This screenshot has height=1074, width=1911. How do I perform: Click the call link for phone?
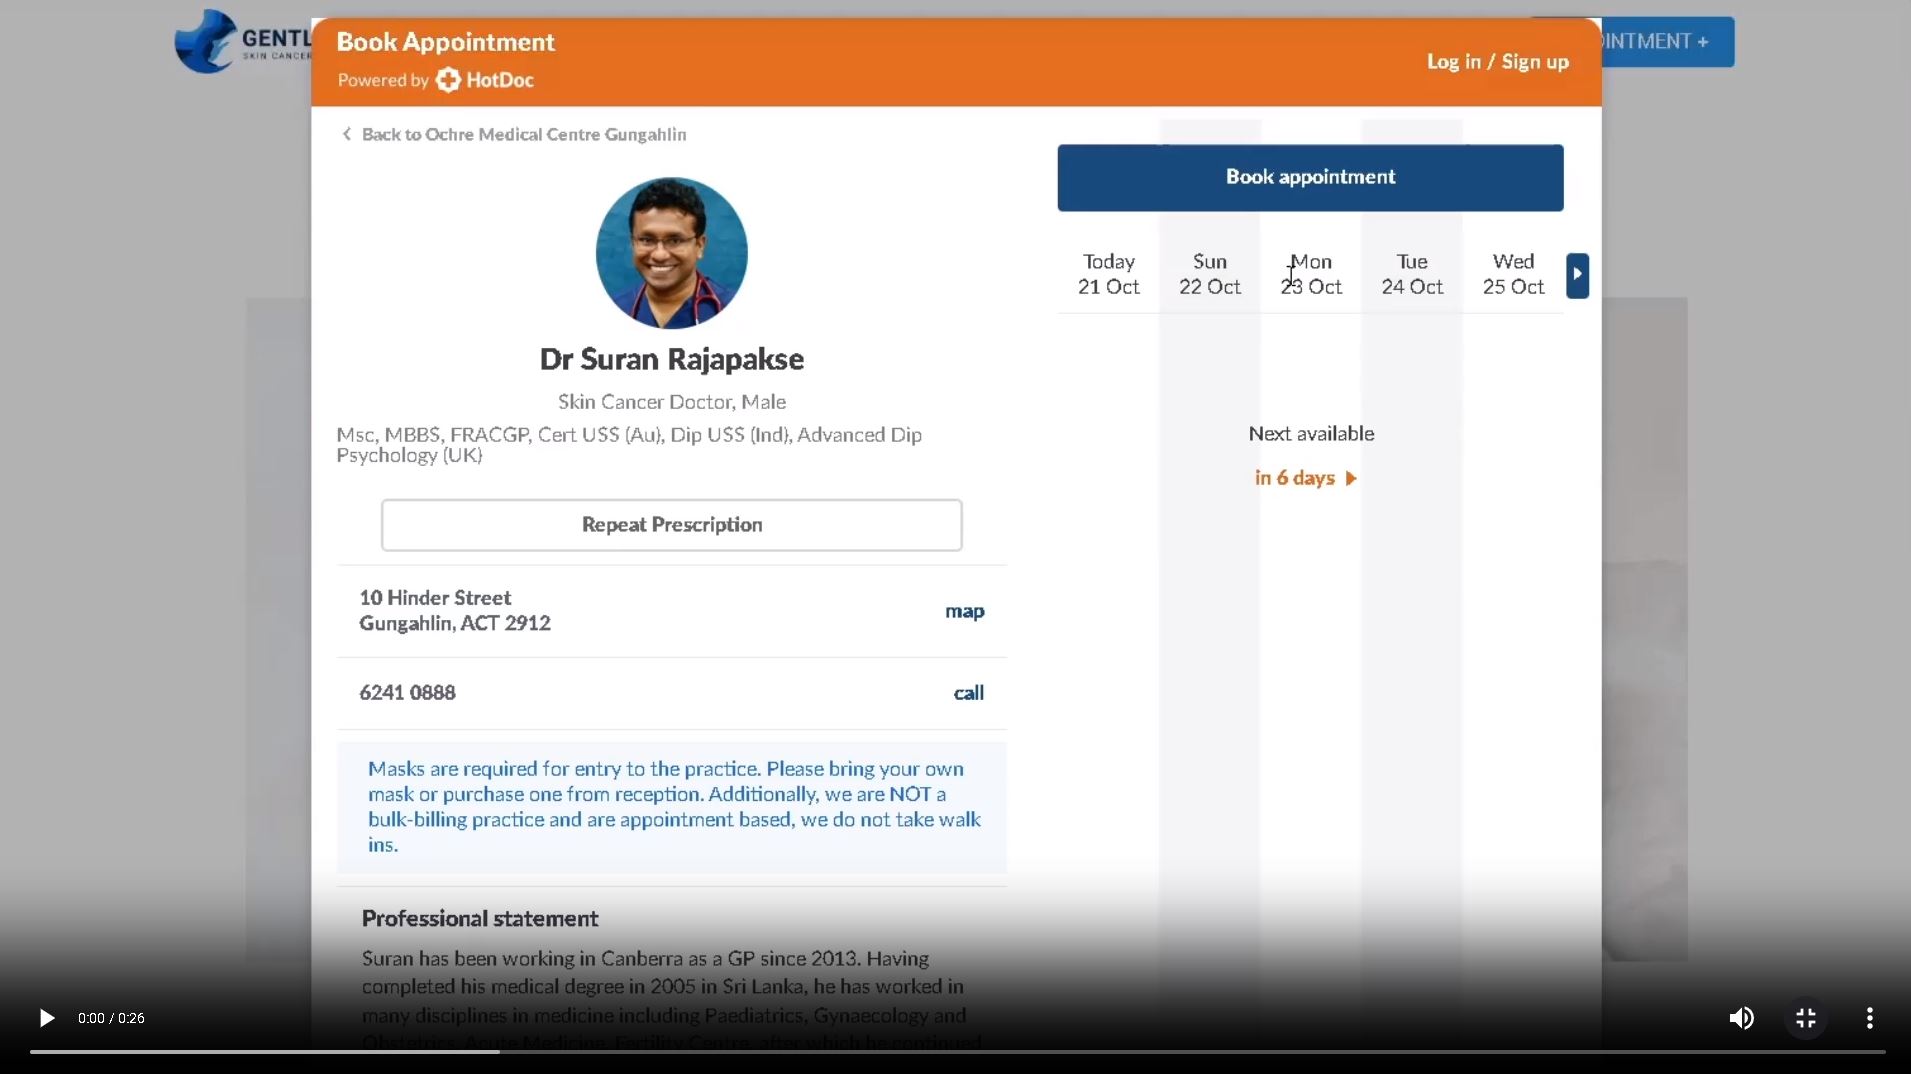(968, 693)
